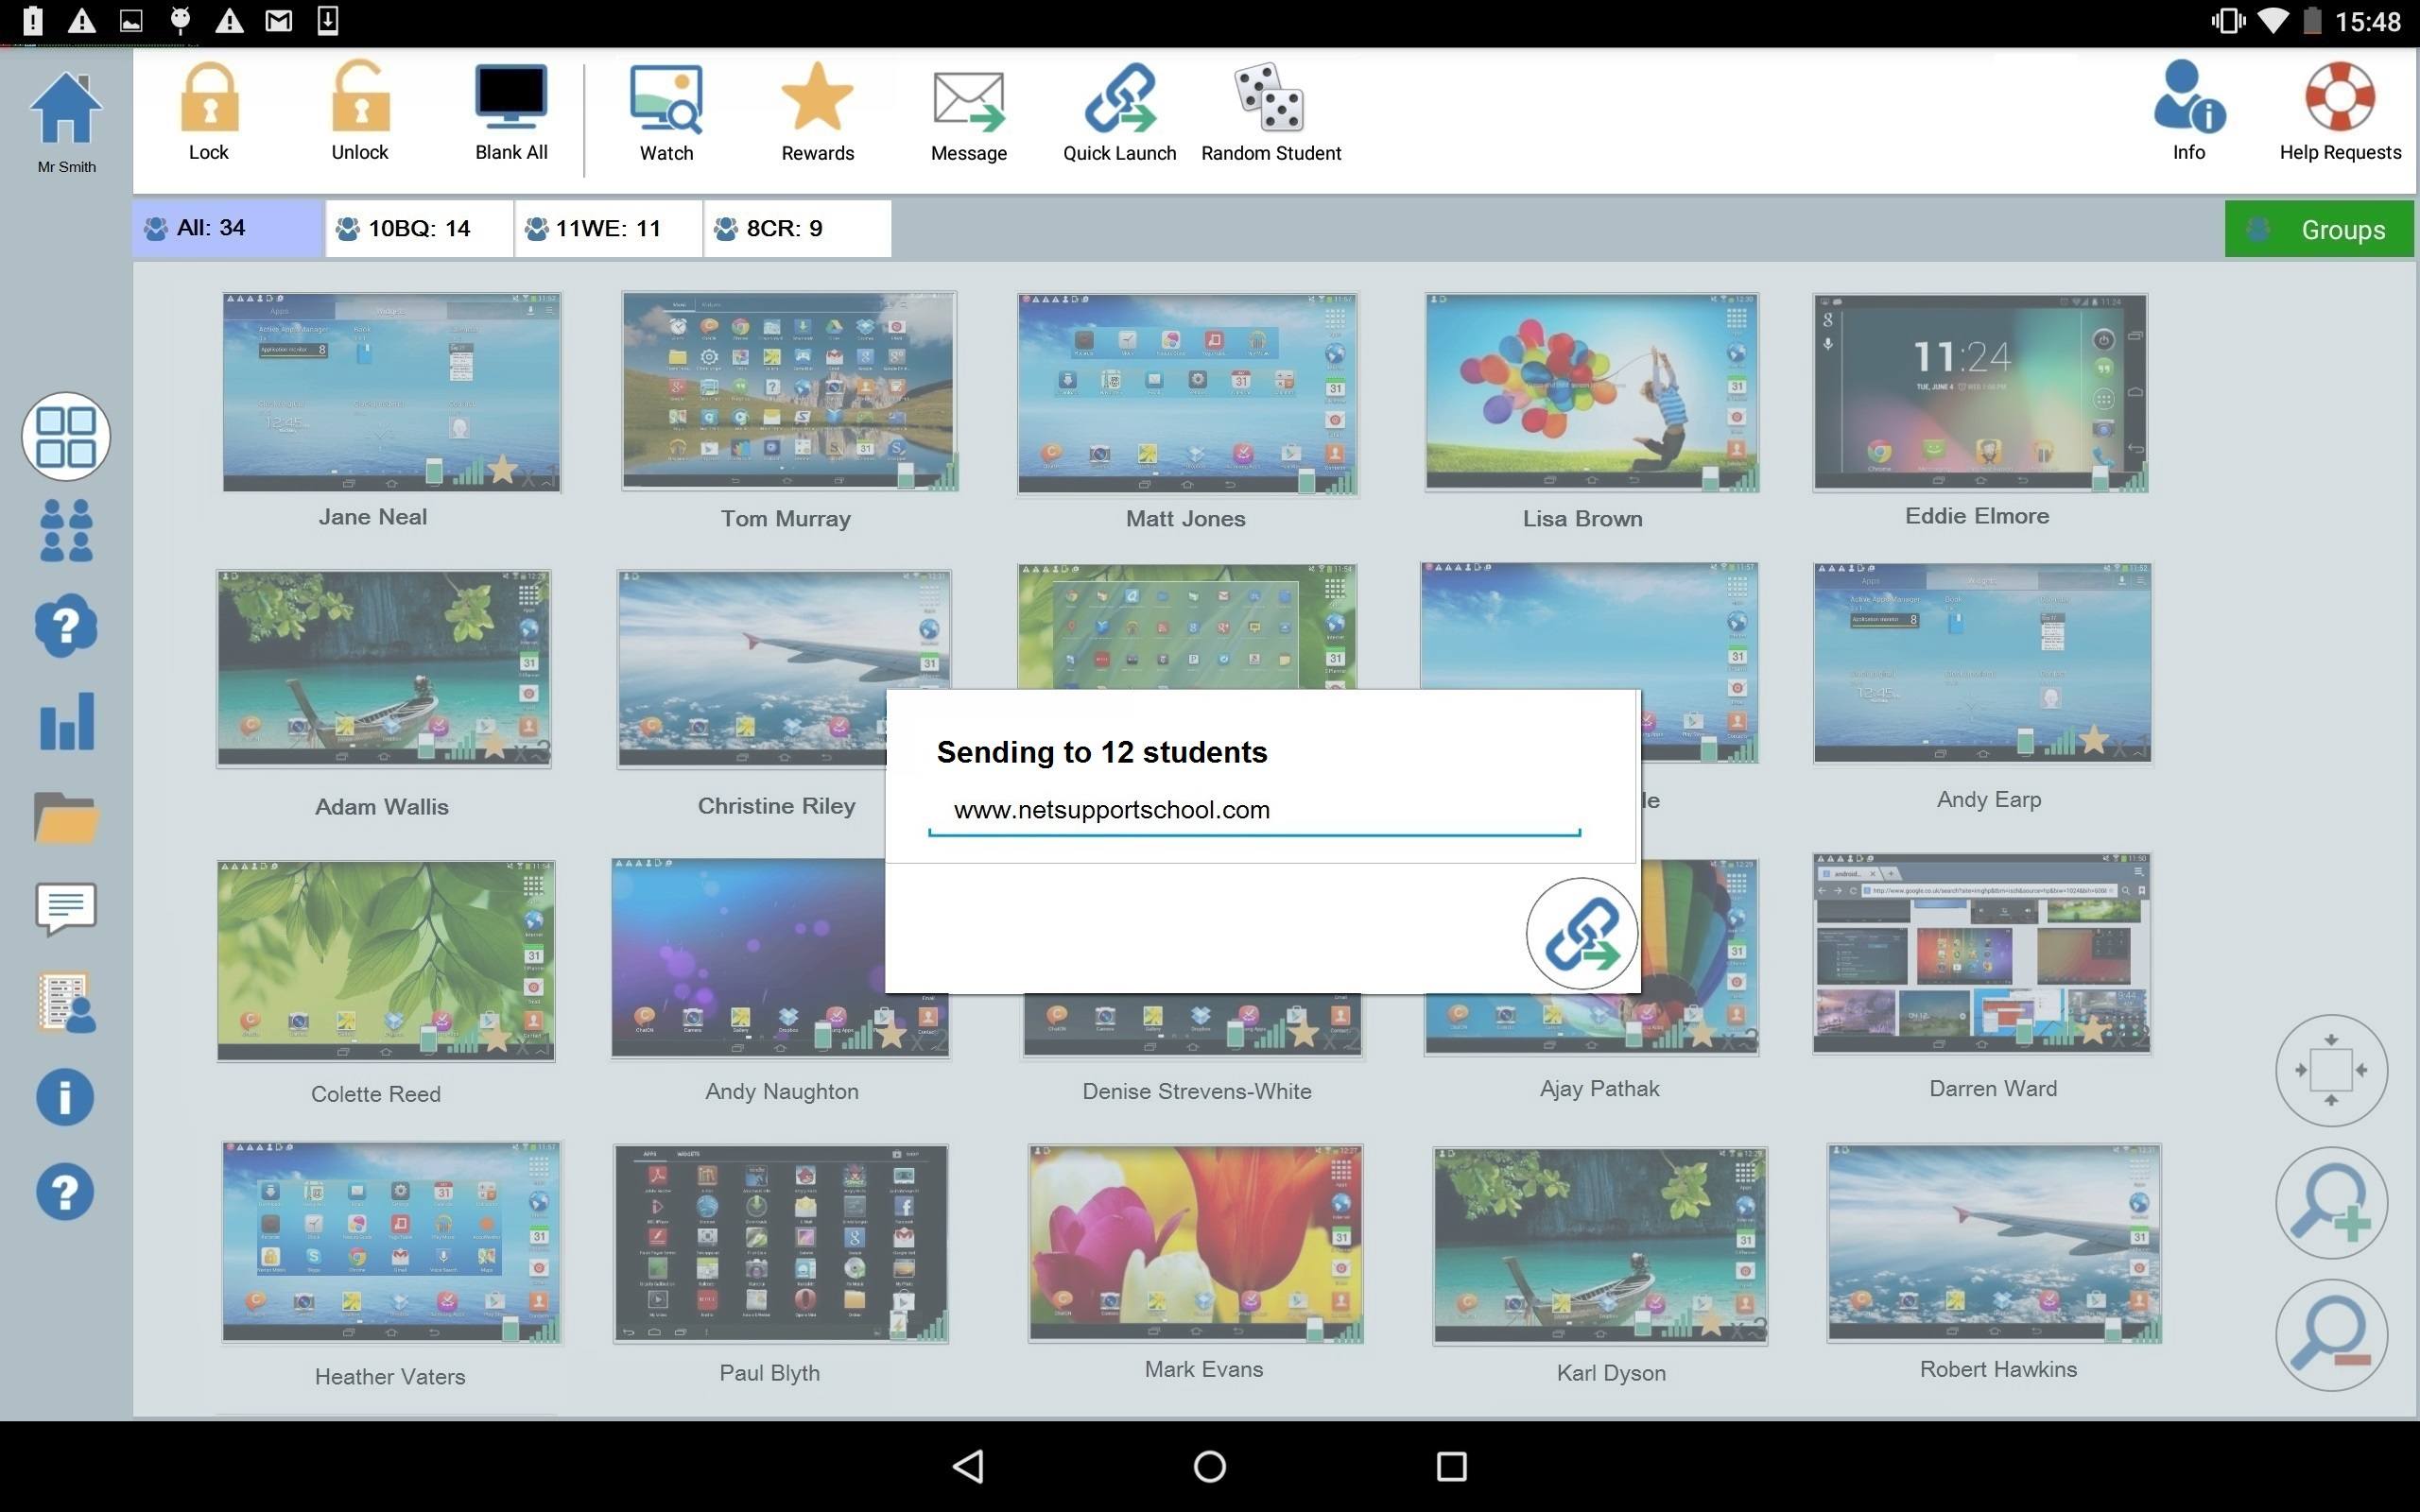The height and width of the screenshot is (1512, 2420).
Task: Open Help Requests lifebuoy icon
Action: click(2339, 98)
